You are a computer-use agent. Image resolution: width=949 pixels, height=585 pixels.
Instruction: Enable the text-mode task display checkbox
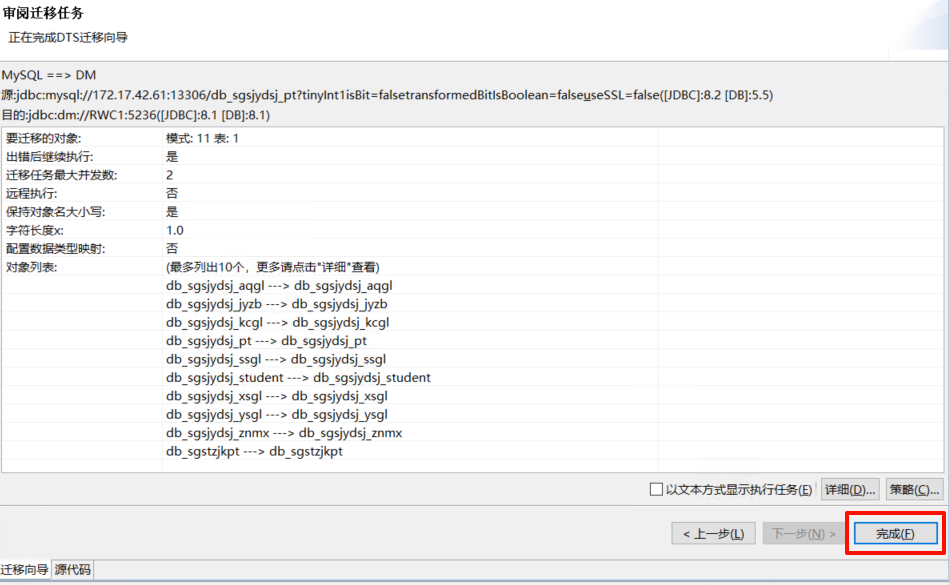pyautogui.click(x=656, y=490)
